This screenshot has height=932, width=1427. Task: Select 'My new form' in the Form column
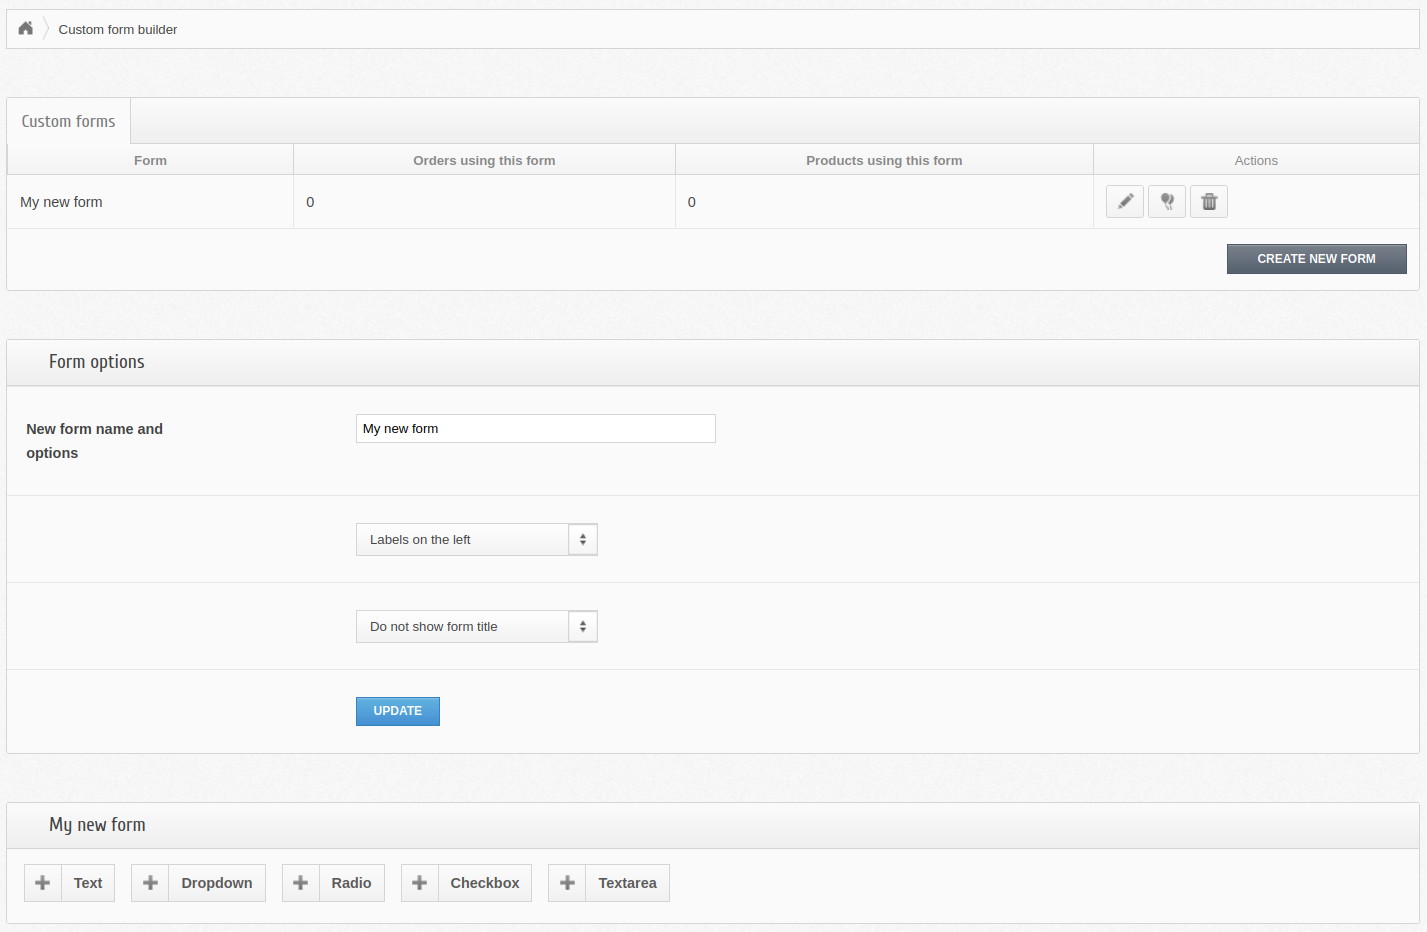tap(61, 201)
